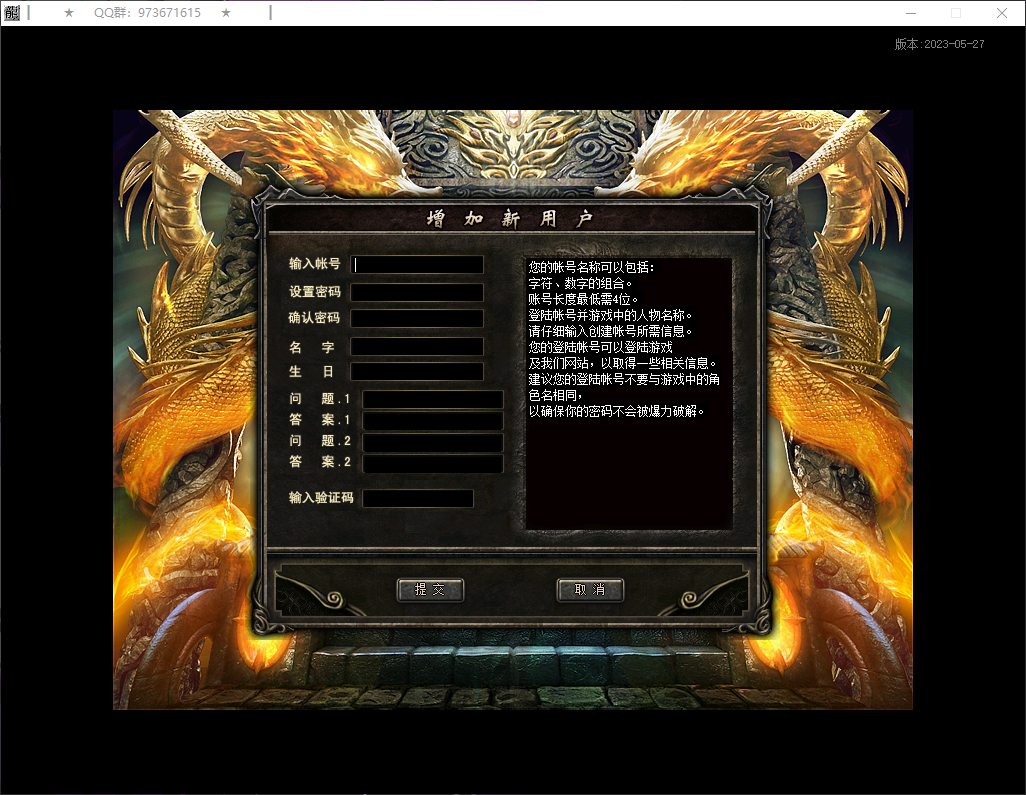Click the 增加新用户 dialog heading

tap(510, 219)
